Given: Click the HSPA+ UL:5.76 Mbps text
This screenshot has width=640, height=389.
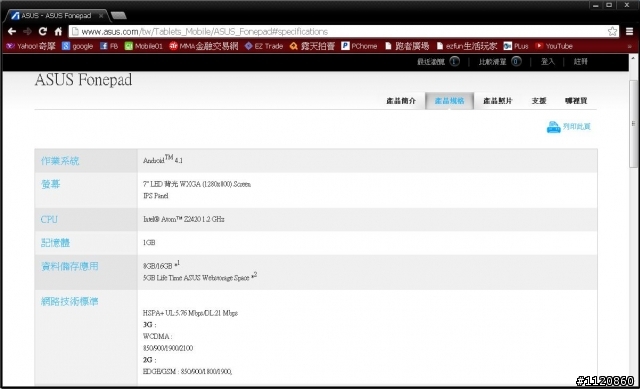Looking at the screenshot, I should point(190,313).
